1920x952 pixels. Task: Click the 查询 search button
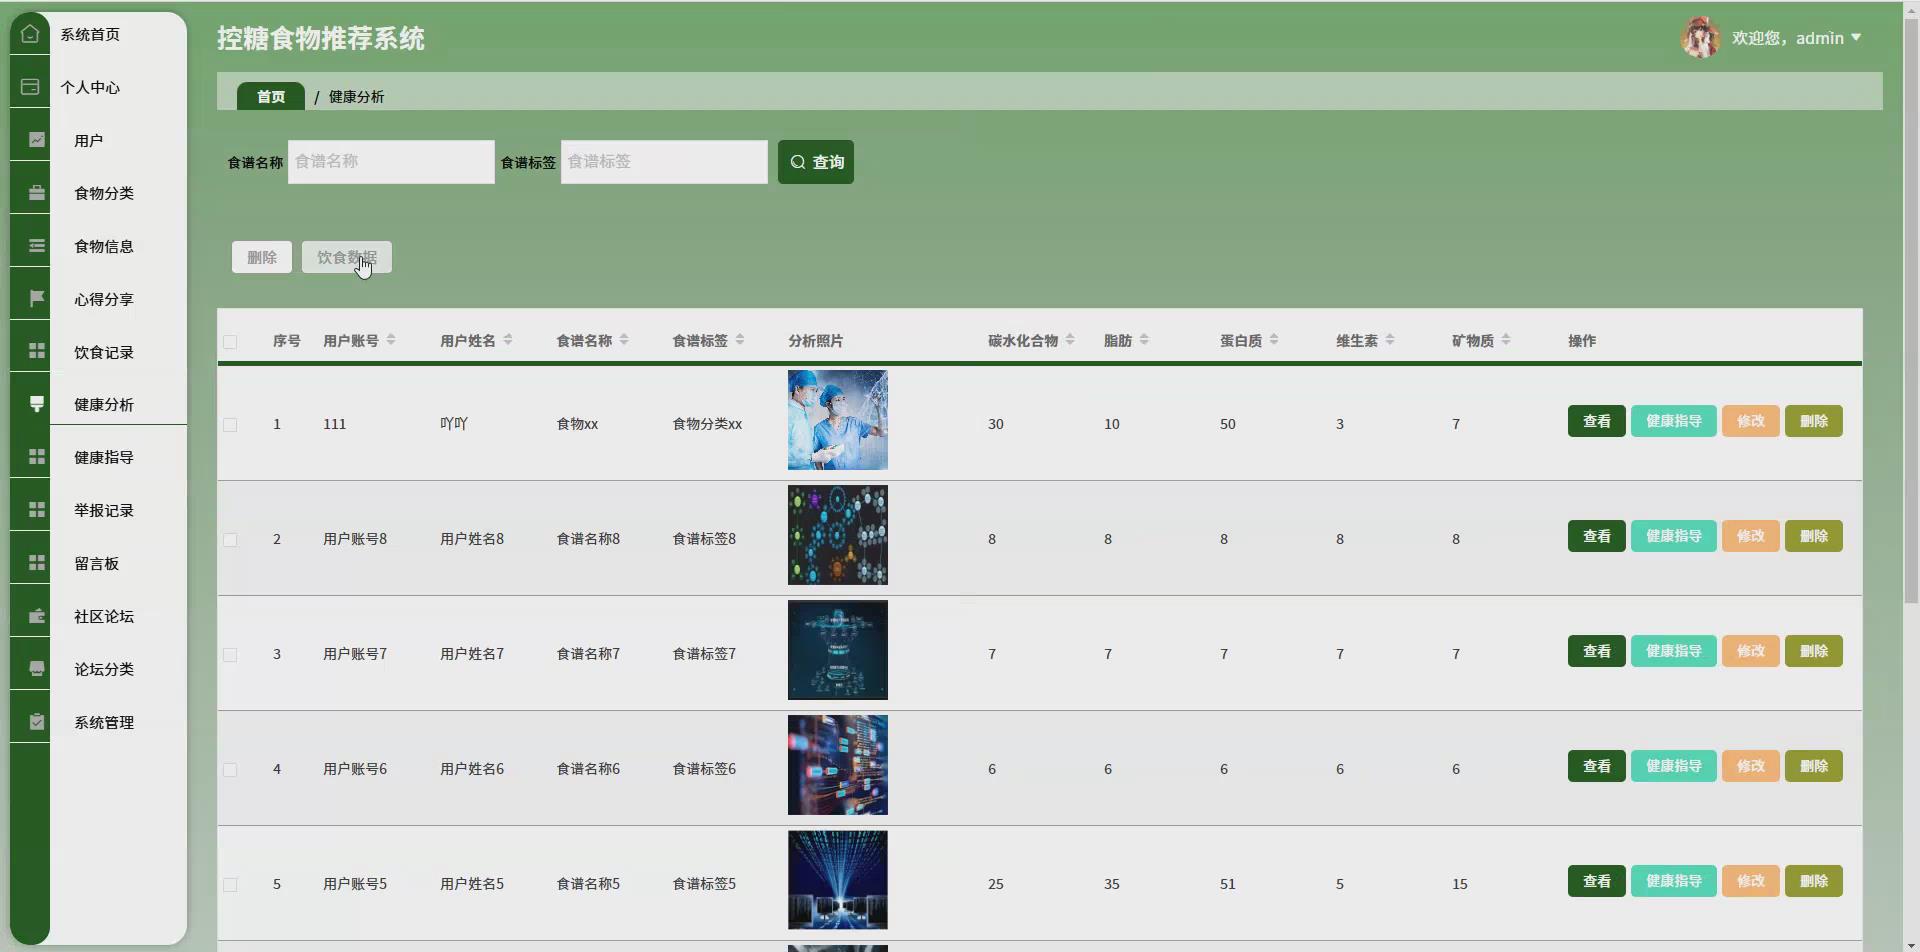coord(816,162)
